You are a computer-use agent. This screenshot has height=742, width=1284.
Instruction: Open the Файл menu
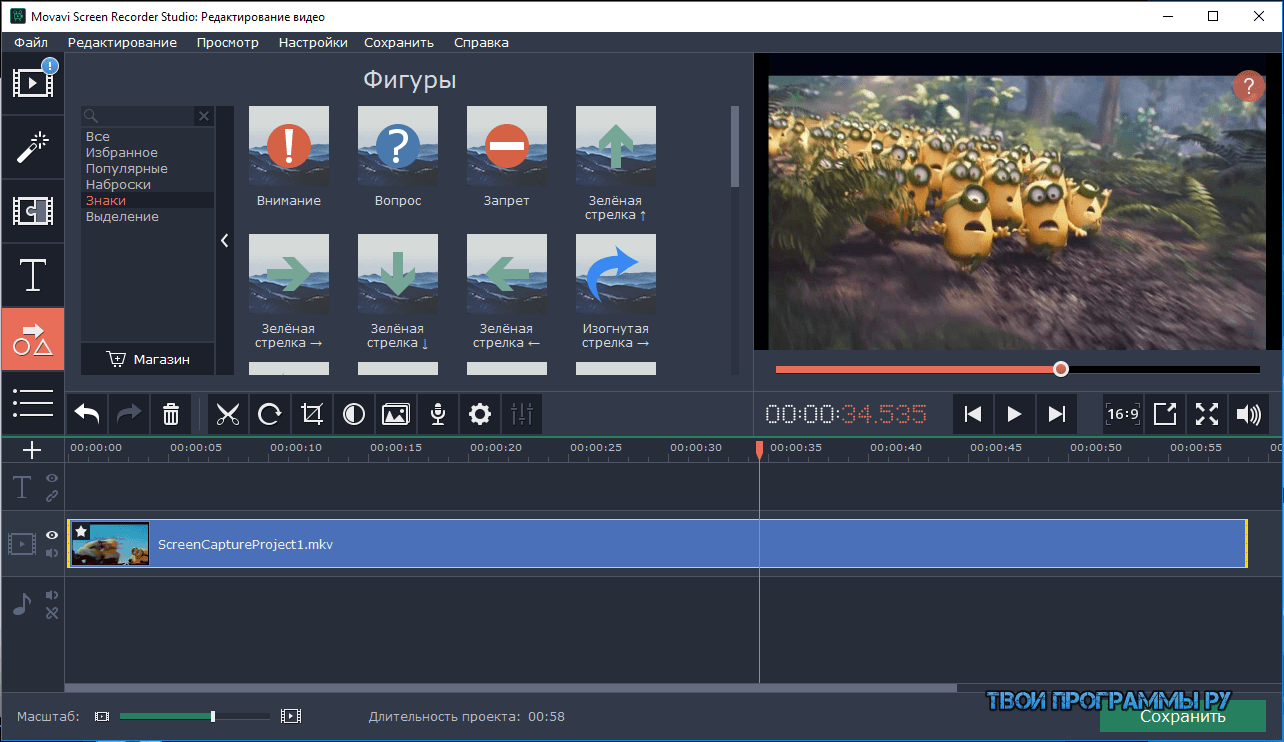(x=31, y=43)
